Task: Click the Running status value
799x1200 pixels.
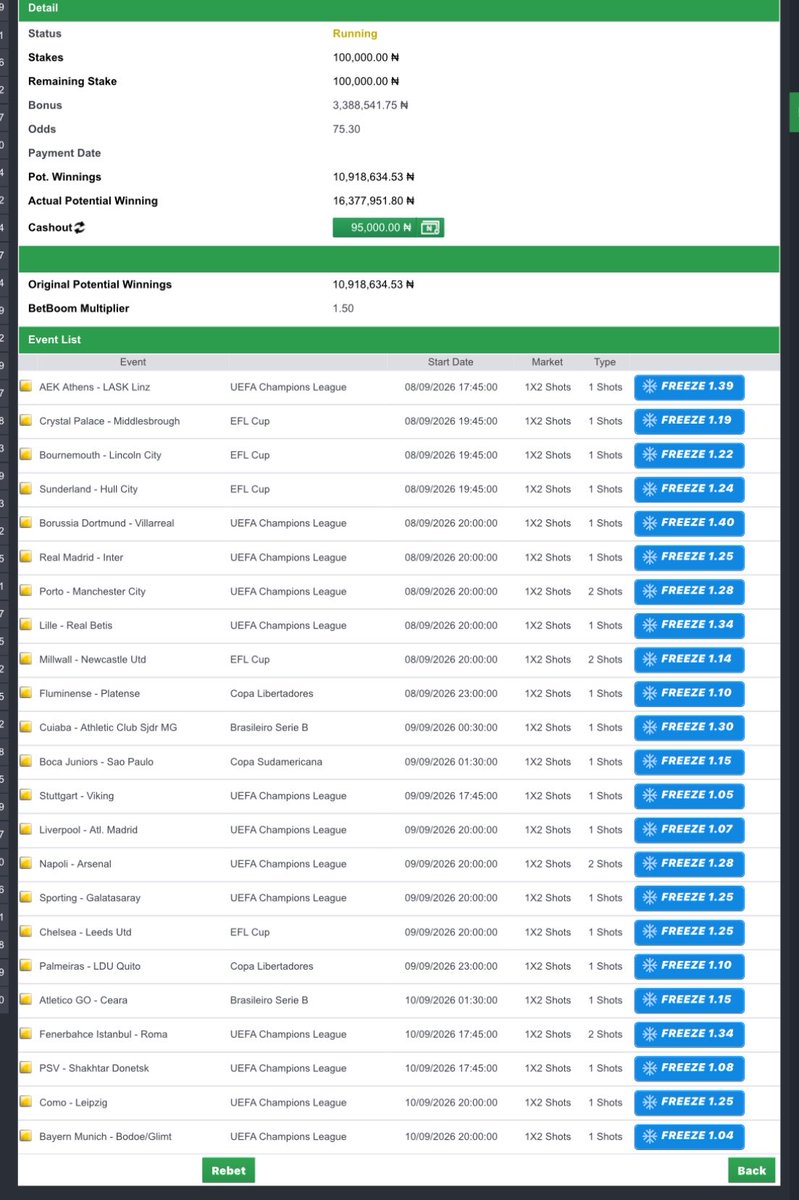Action: pyautogui.click(x=355, y=34)
